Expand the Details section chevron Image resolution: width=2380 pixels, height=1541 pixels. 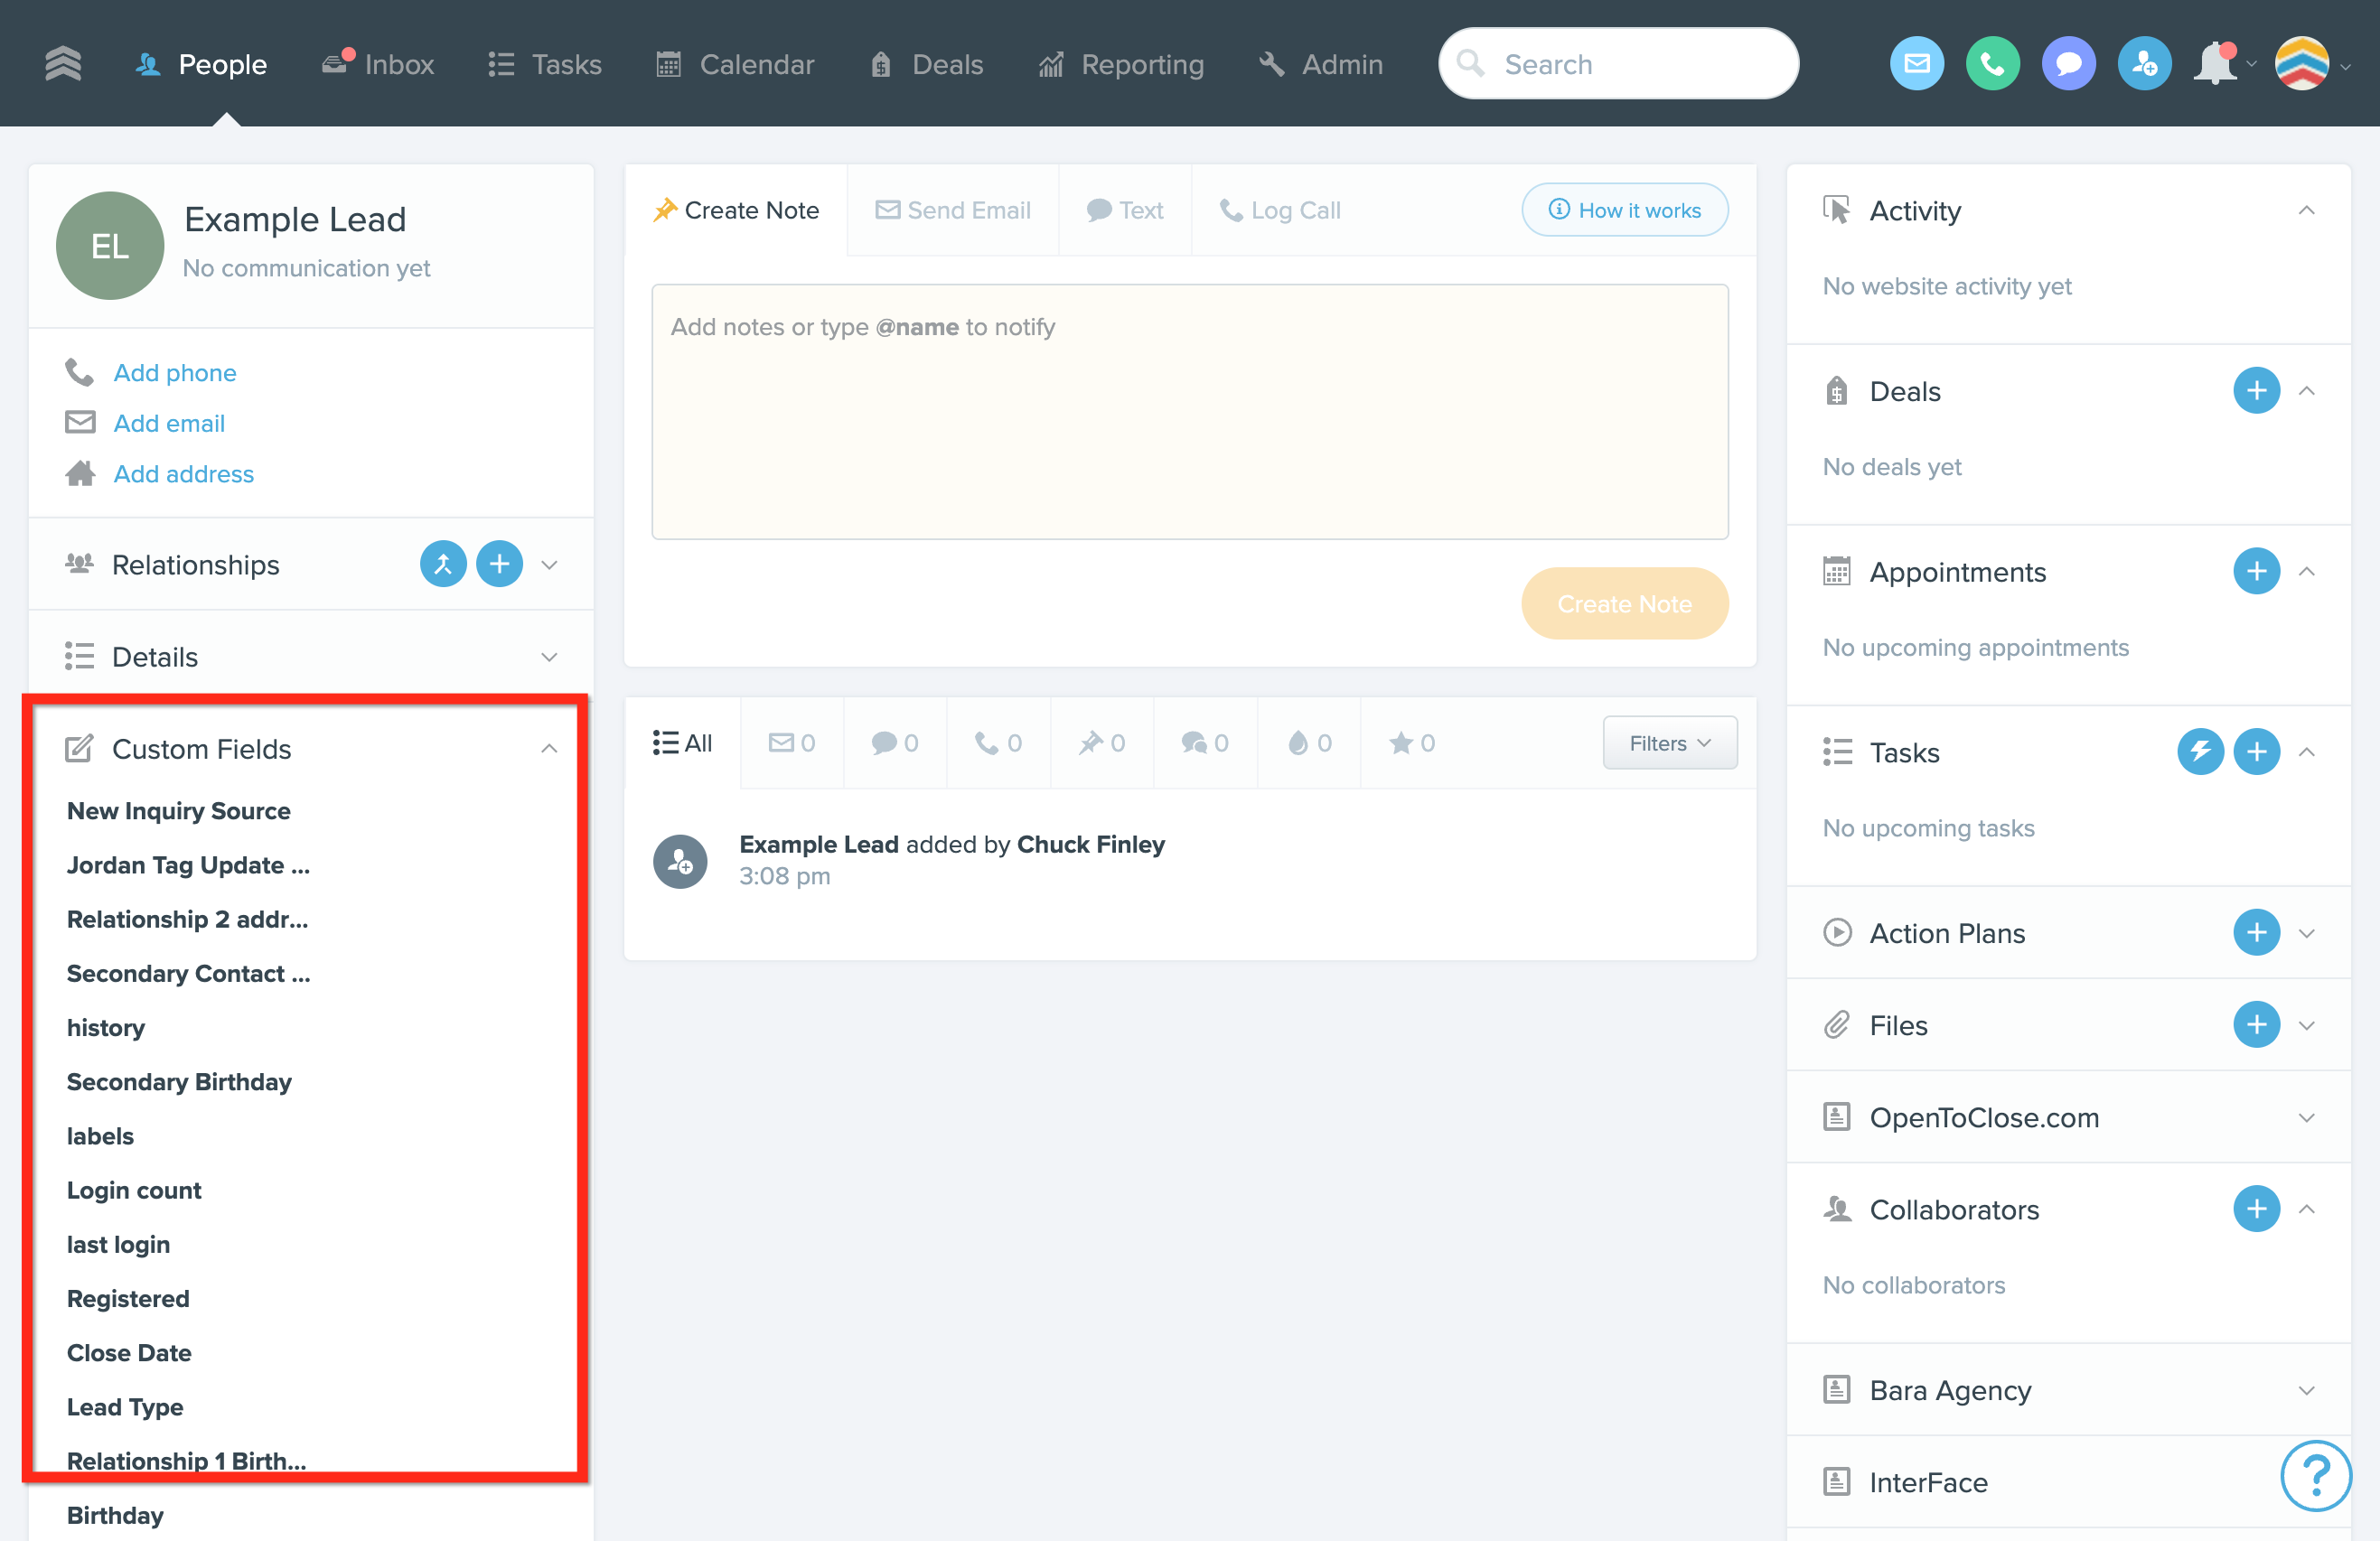pyautogui.click(x=549, y=657)
